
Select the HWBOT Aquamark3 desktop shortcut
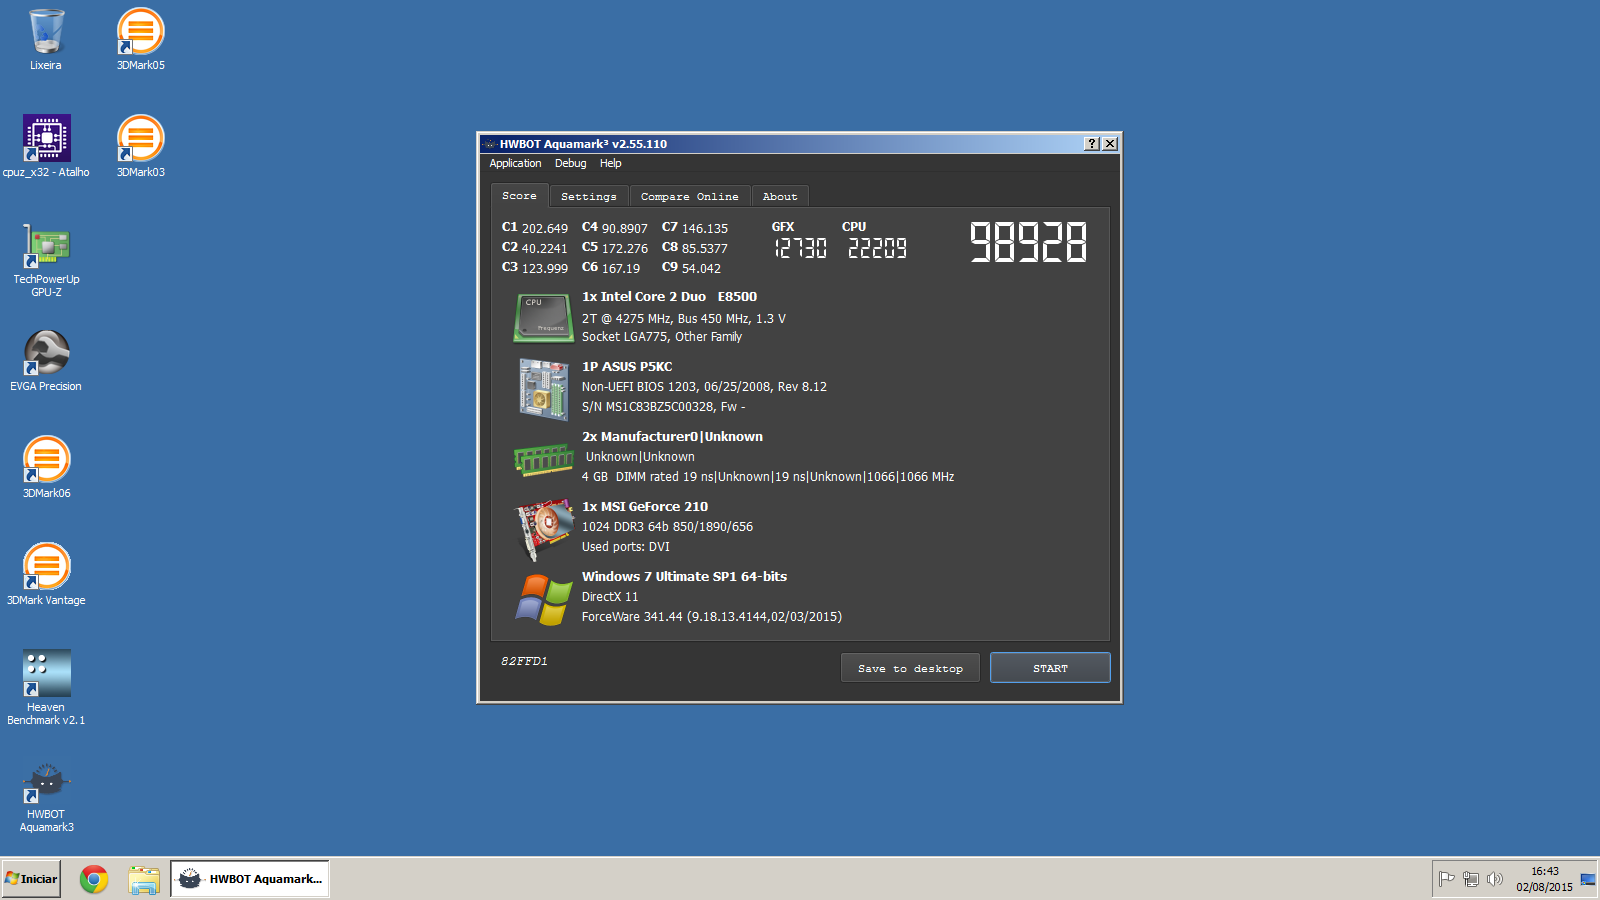coord(46,795)
